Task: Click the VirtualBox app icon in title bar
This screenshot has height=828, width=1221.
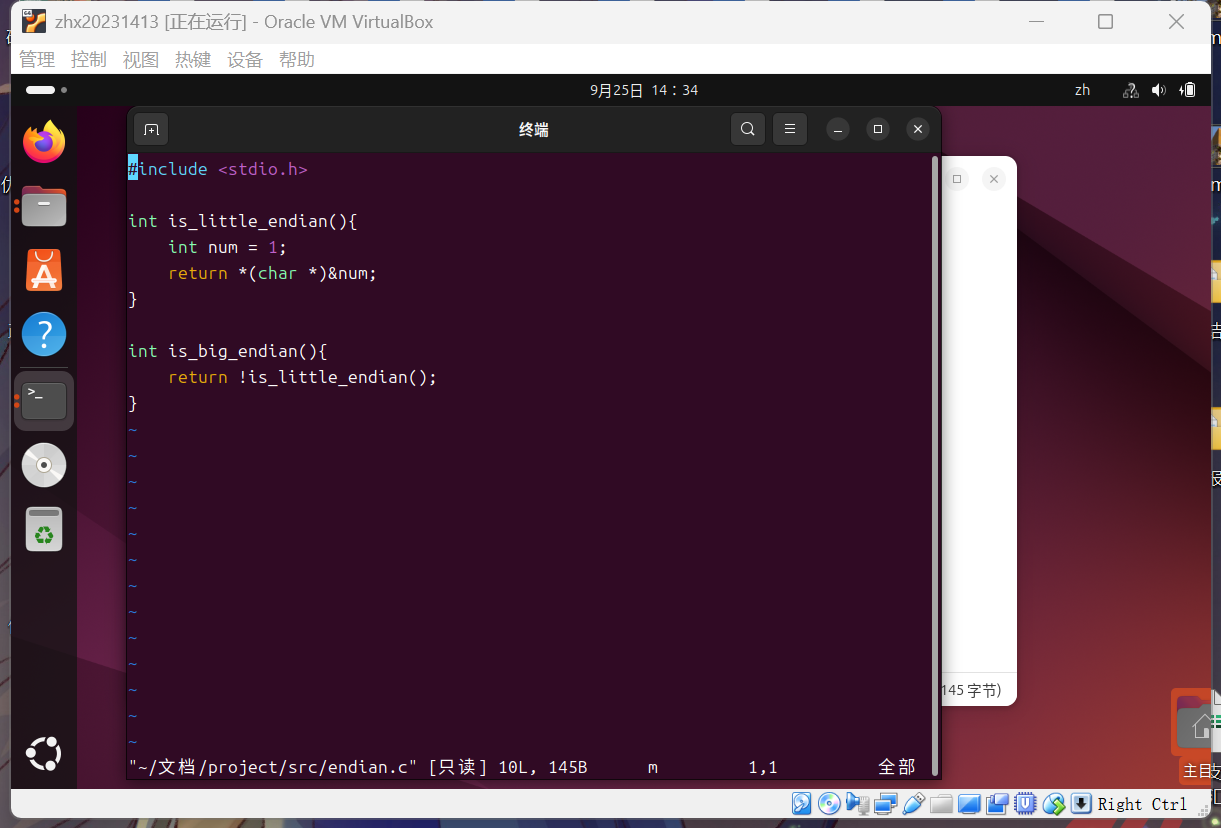Action: pyautogui.click(x=33, y=21)
